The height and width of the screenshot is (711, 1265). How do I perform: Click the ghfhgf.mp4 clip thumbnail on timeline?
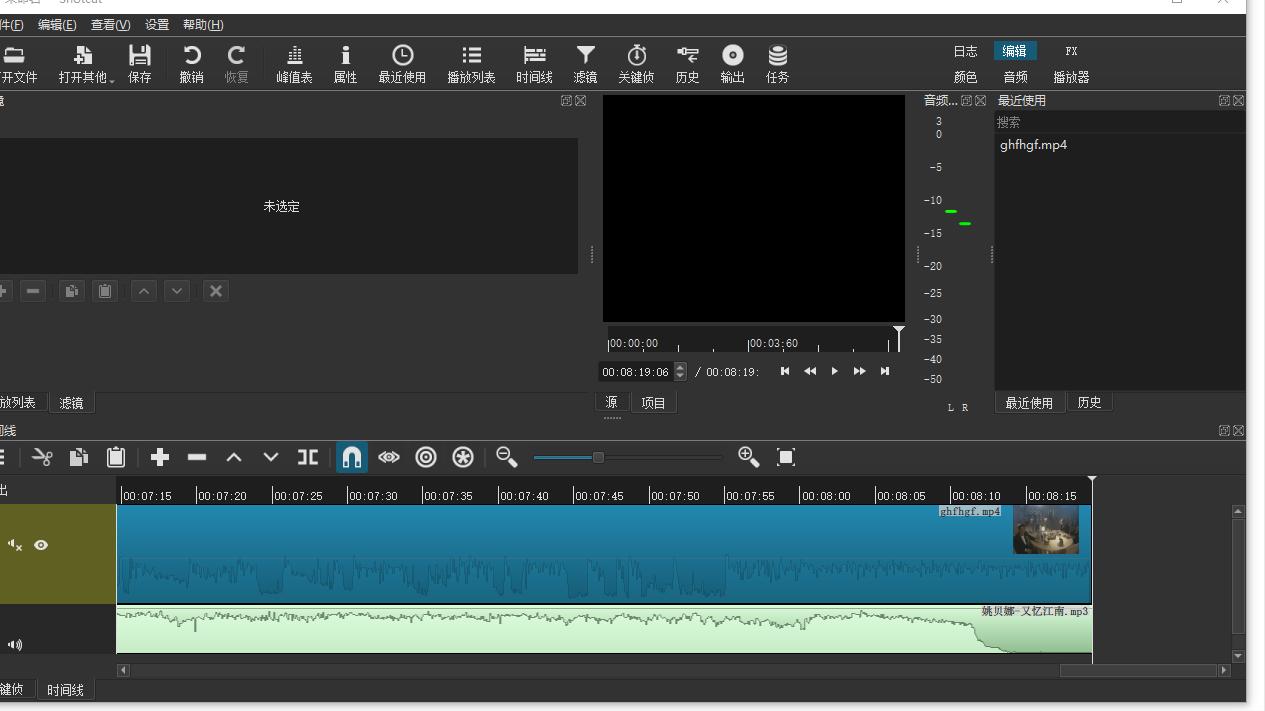tap(1045, 530)
